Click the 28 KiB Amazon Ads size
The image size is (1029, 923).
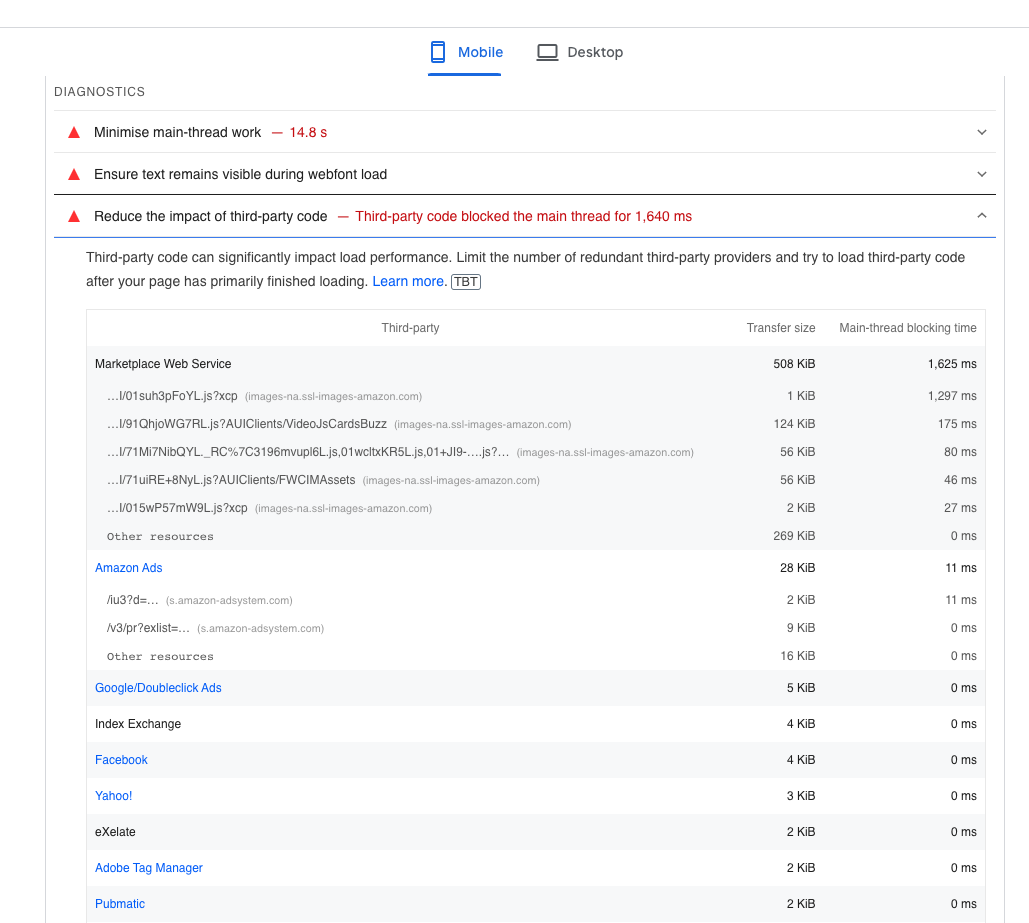[797, 568]
